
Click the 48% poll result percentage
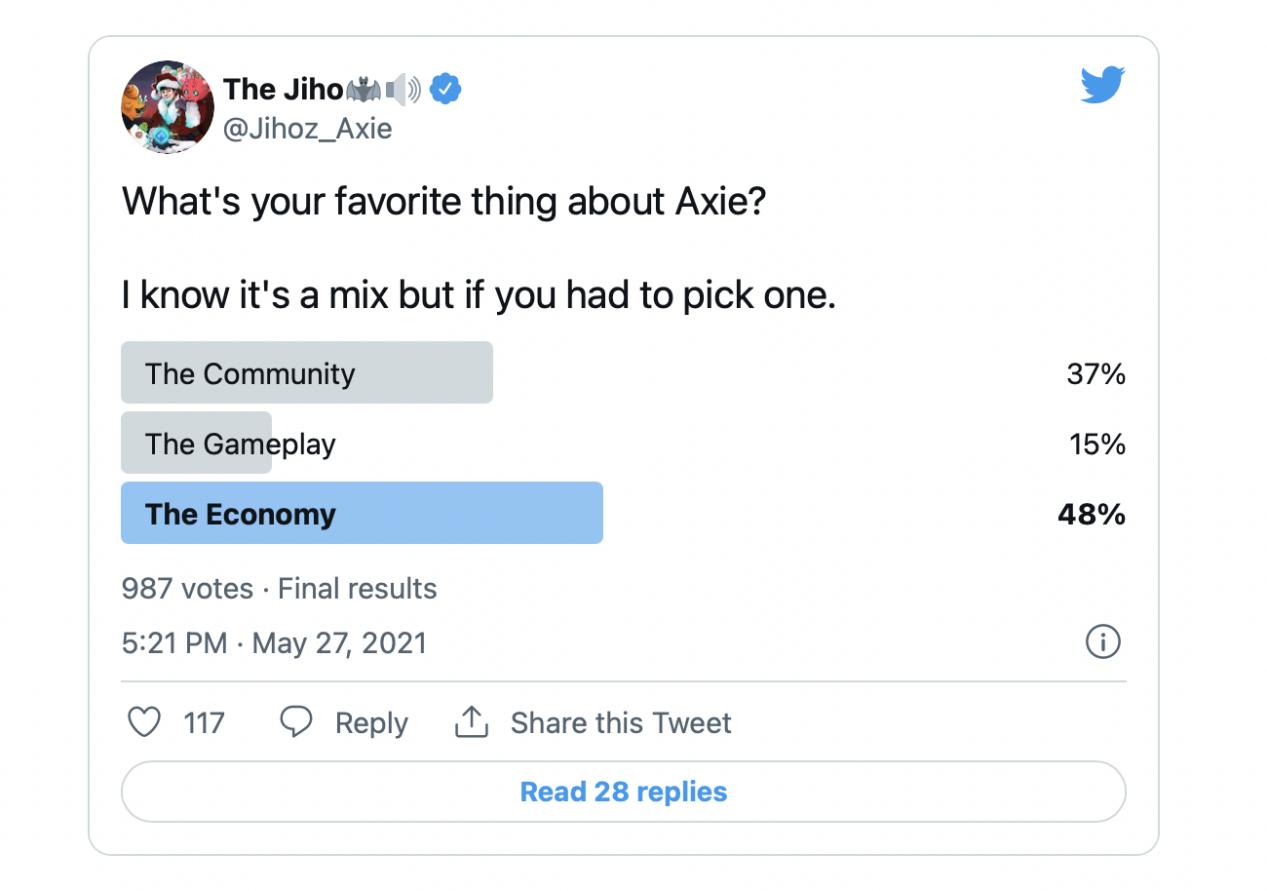pos(1091,514)
